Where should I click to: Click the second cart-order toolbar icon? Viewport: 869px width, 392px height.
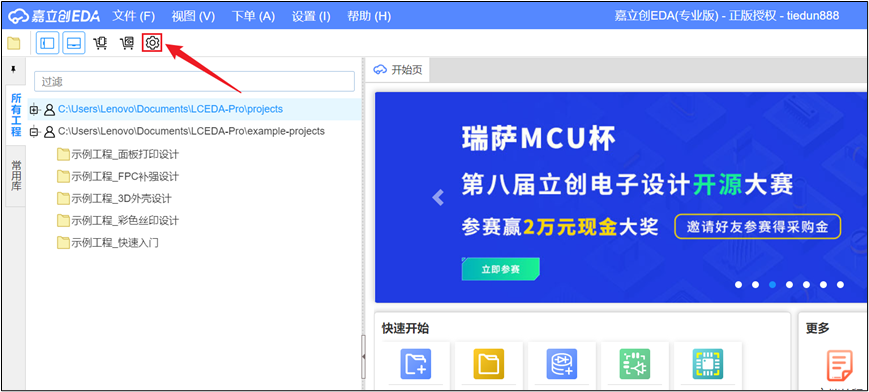point(127,43)
